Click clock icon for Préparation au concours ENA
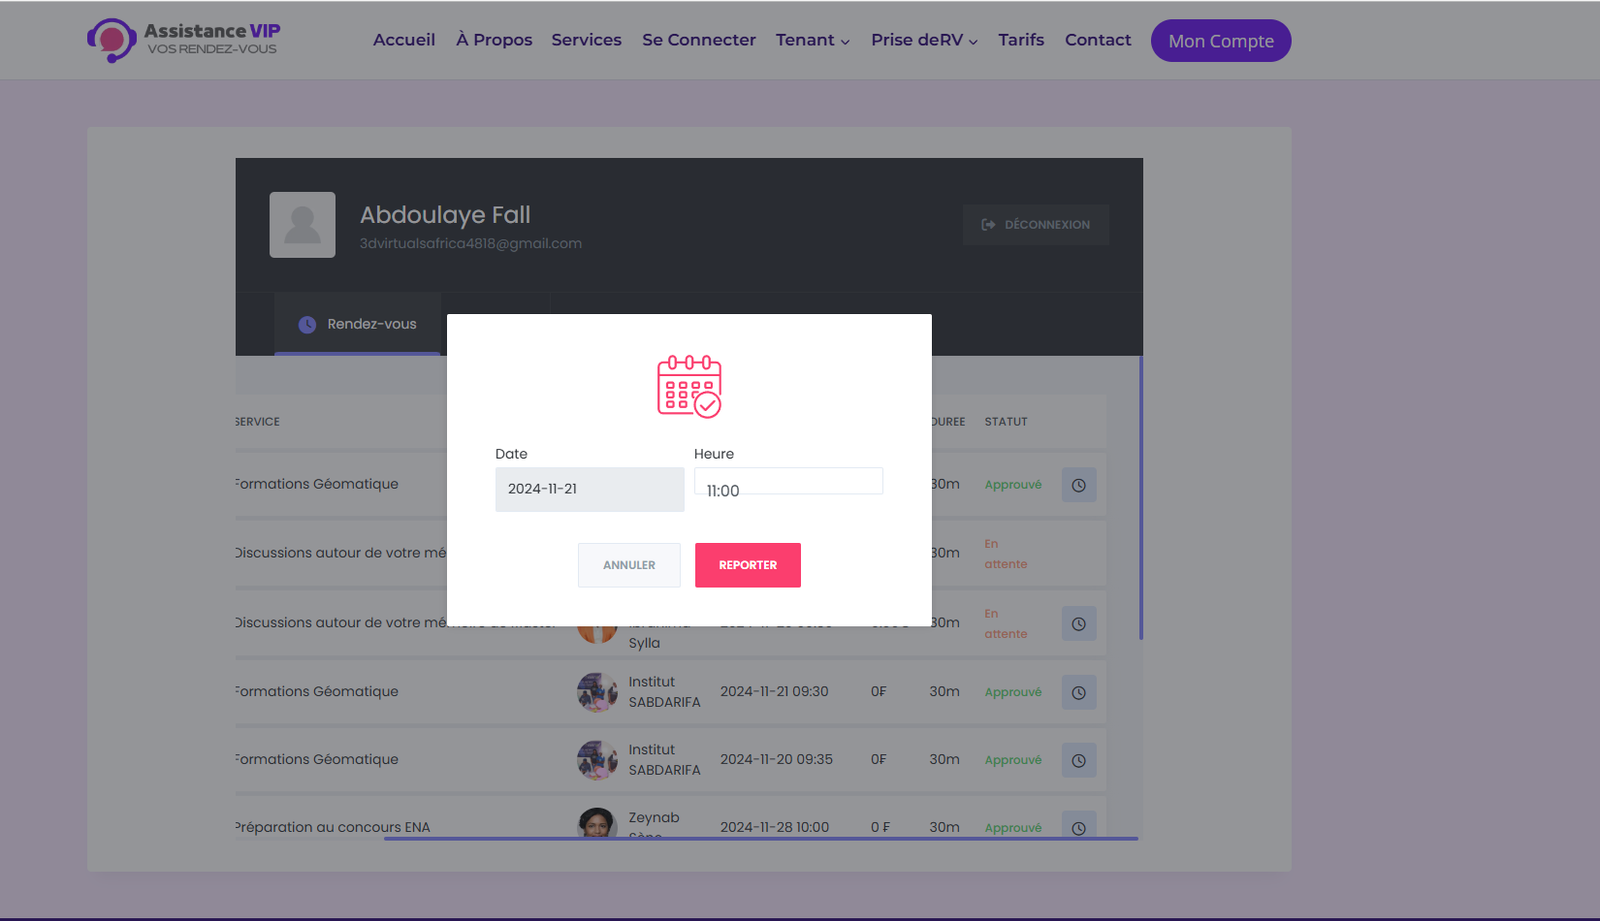Screen dimensions: 1600x921 coord(1078,826)
